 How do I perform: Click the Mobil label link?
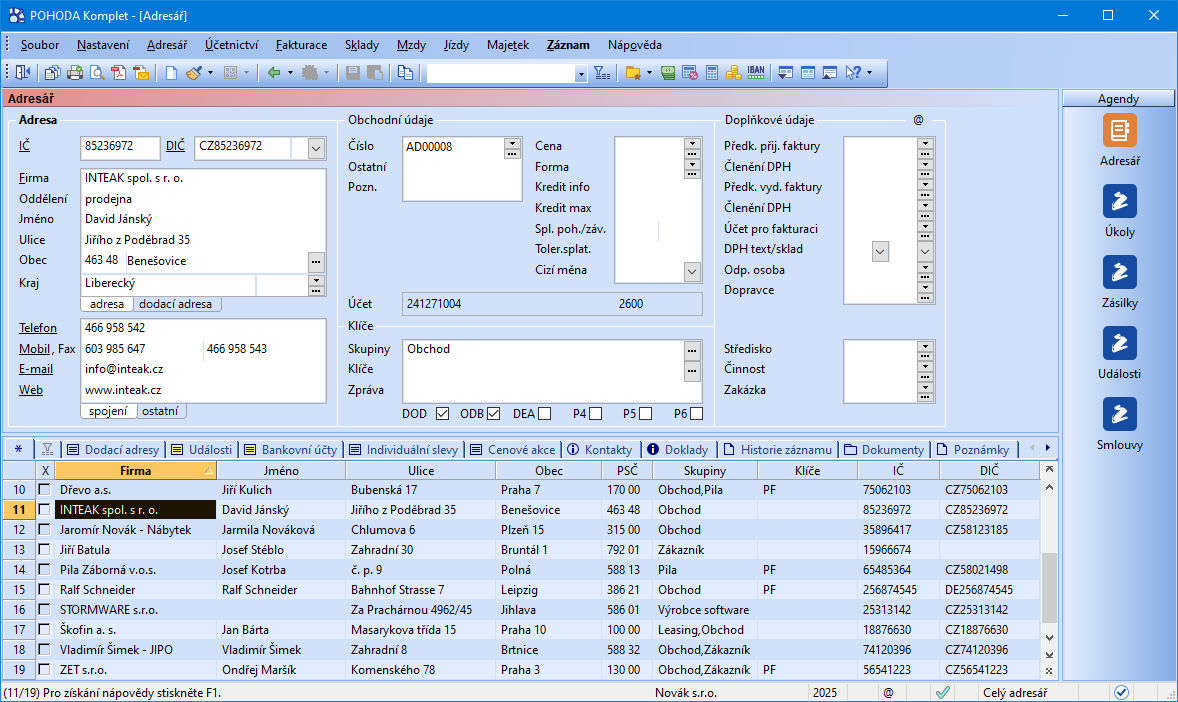point(35,349)
